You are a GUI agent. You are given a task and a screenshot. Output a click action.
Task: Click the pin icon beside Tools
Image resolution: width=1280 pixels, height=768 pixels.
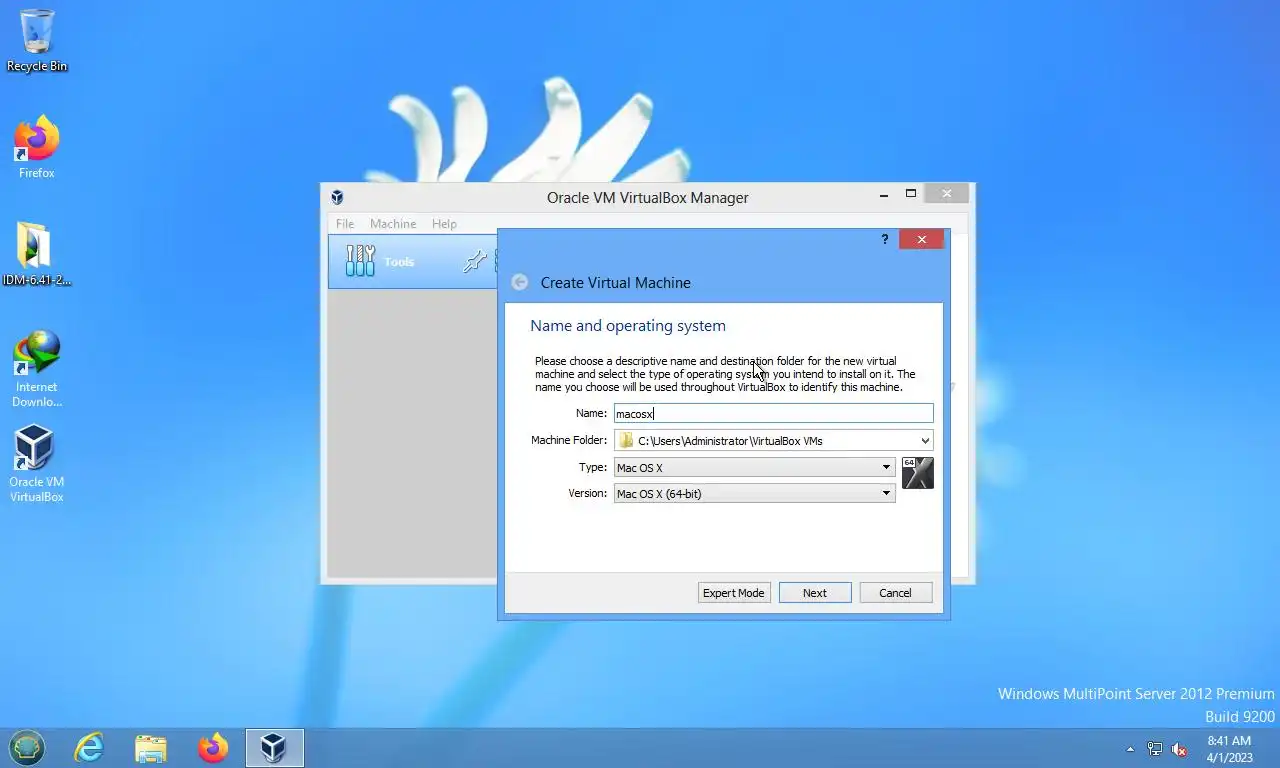pyautogui.click(x=474, y=261)
